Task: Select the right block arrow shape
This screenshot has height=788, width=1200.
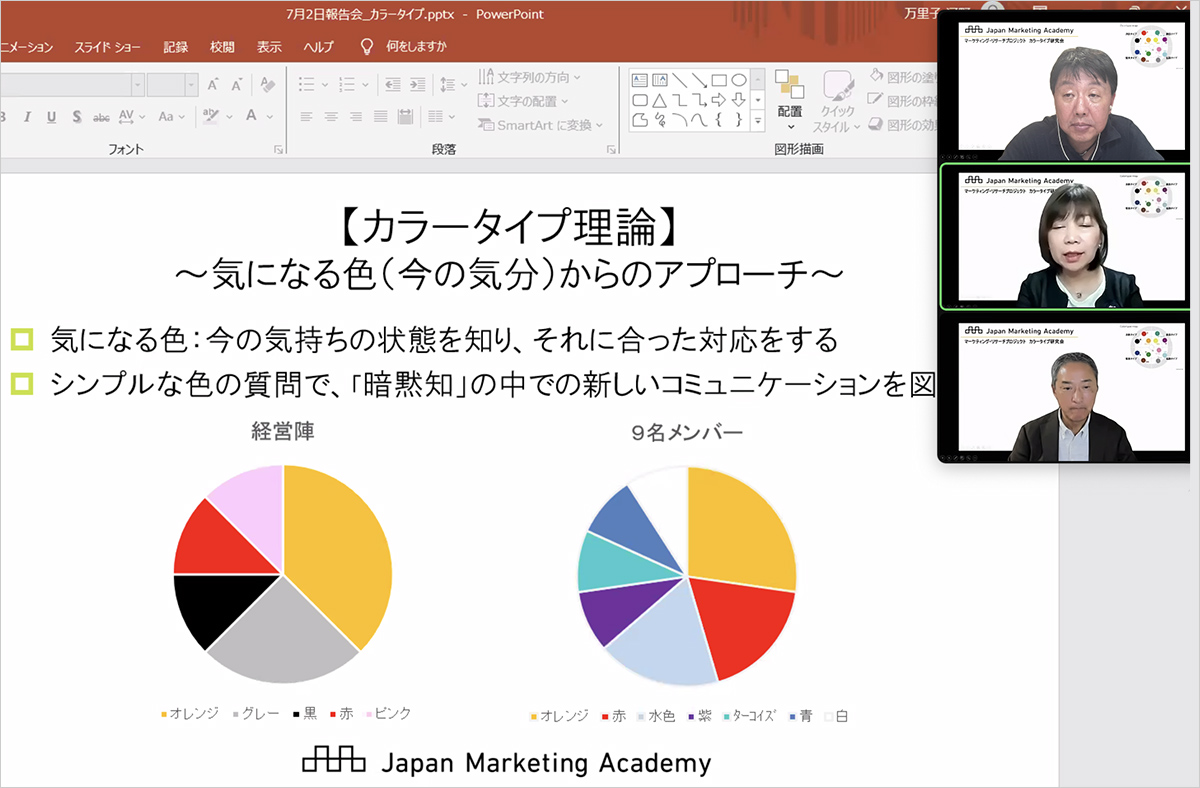Action: [719, 100]
